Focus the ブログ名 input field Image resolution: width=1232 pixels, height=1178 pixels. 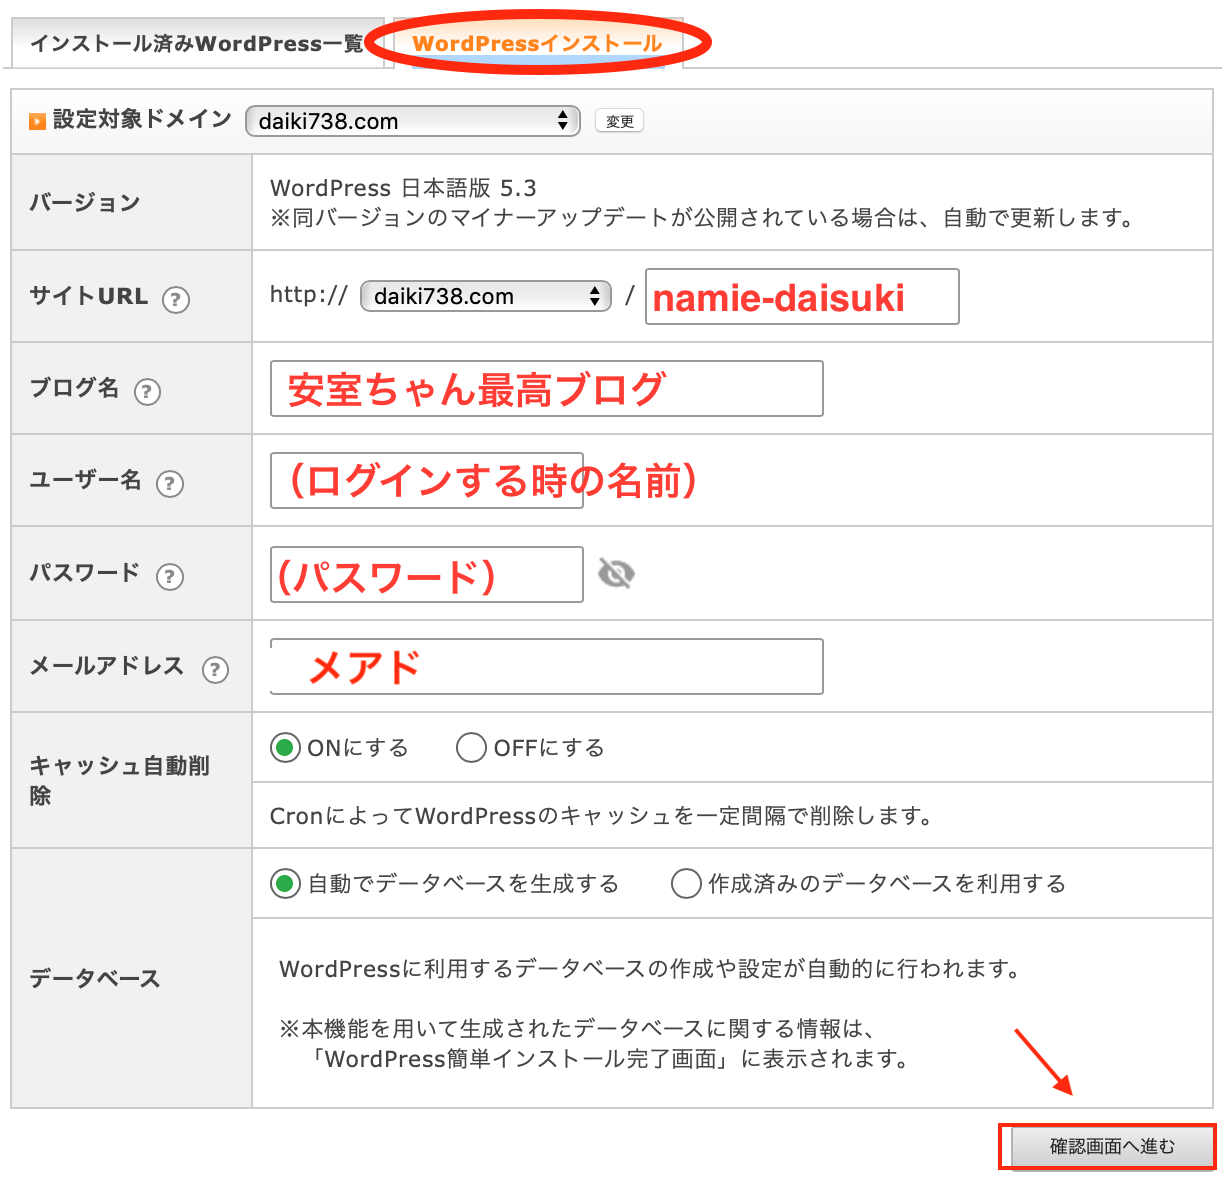(547, 388)
